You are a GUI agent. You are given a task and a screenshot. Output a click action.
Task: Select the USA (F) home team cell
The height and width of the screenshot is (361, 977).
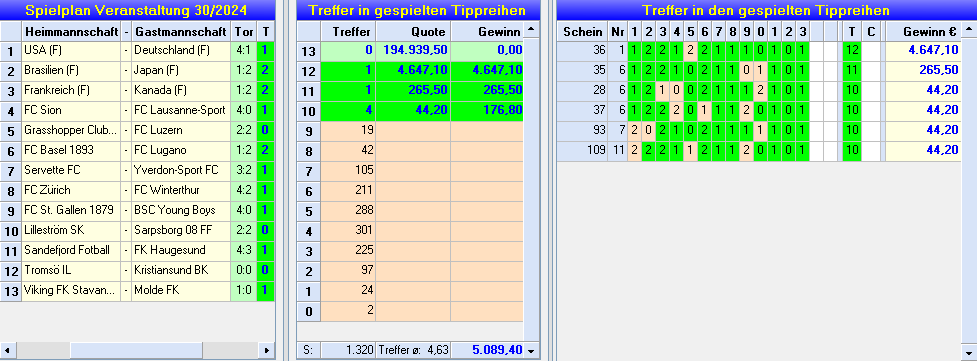(x=71, y=51)
